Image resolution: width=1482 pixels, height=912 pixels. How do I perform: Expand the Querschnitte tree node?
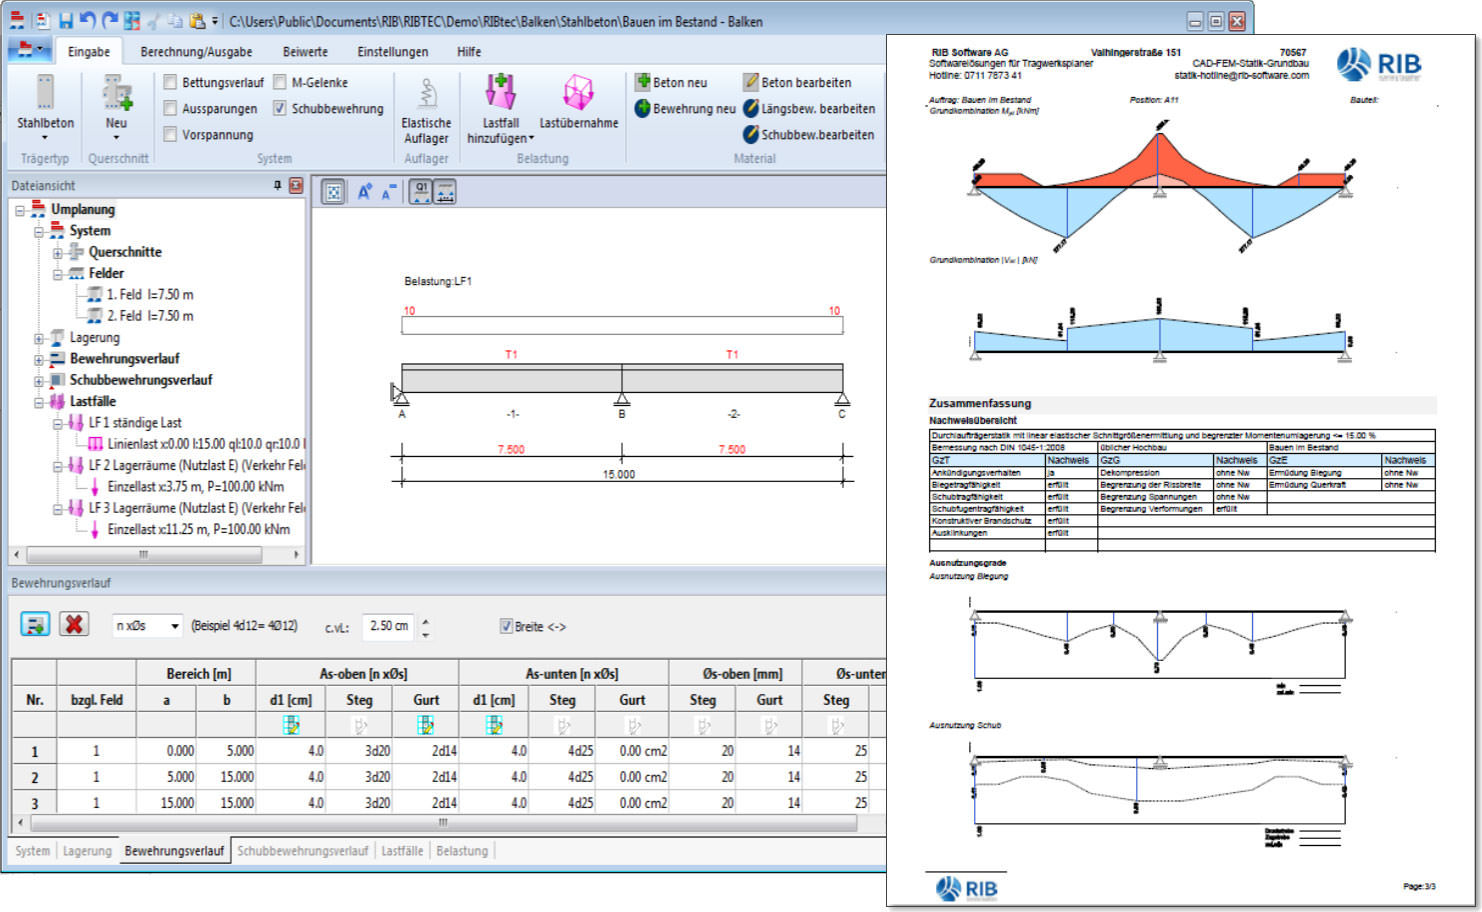[x=58, y=253]
